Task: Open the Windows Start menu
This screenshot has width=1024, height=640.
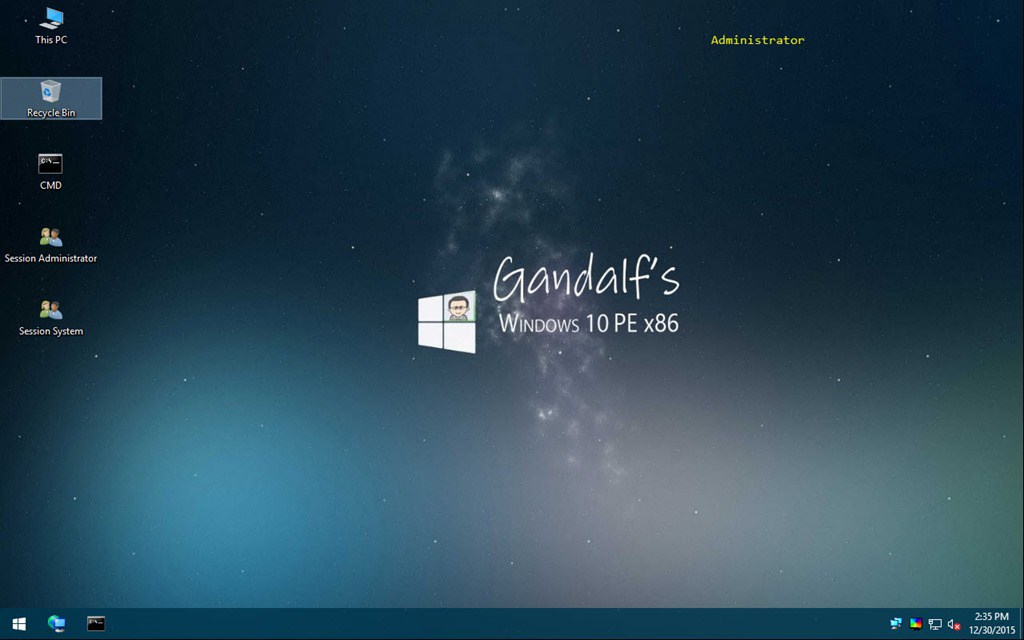Action: coord(19,624)
